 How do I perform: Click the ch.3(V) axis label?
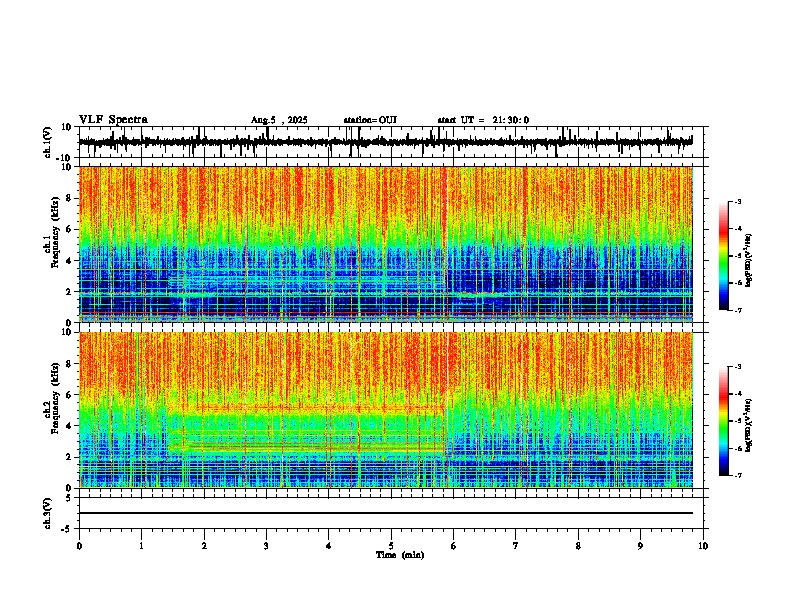point(47,513)
